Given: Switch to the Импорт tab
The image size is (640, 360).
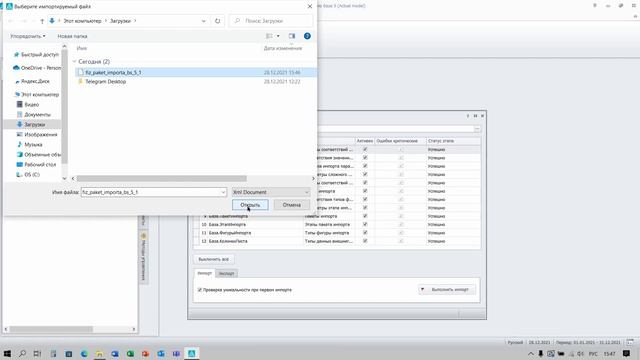Looking at the screenshot, I should 204,273.
